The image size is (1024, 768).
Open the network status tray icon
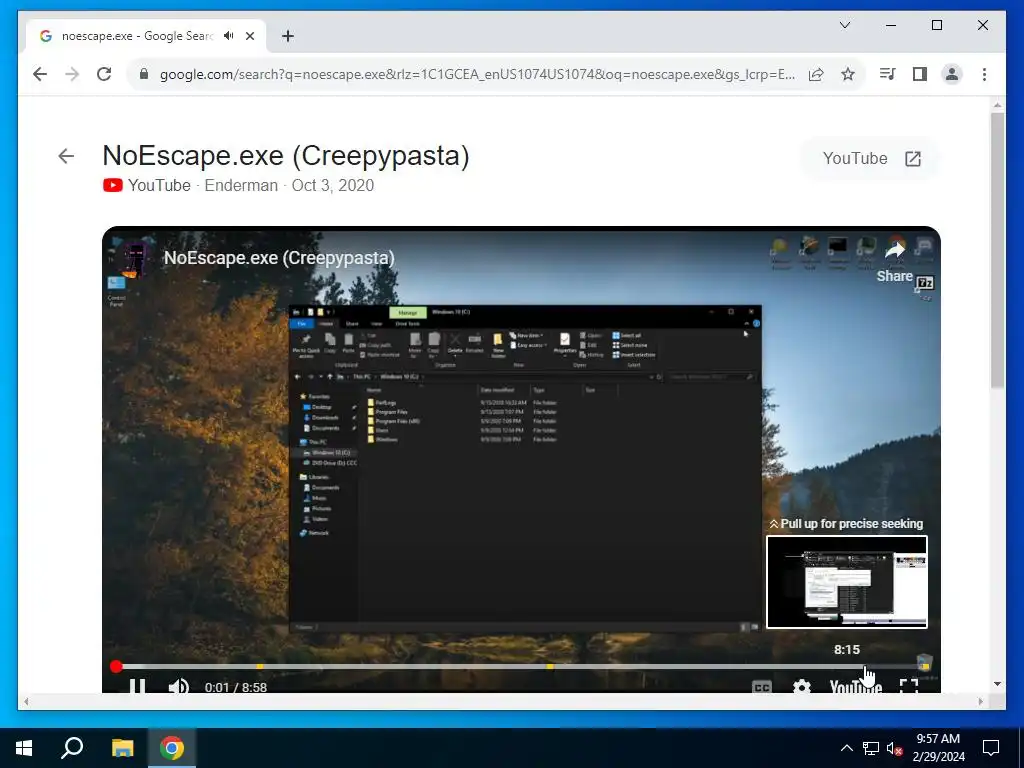click(871, 748)
